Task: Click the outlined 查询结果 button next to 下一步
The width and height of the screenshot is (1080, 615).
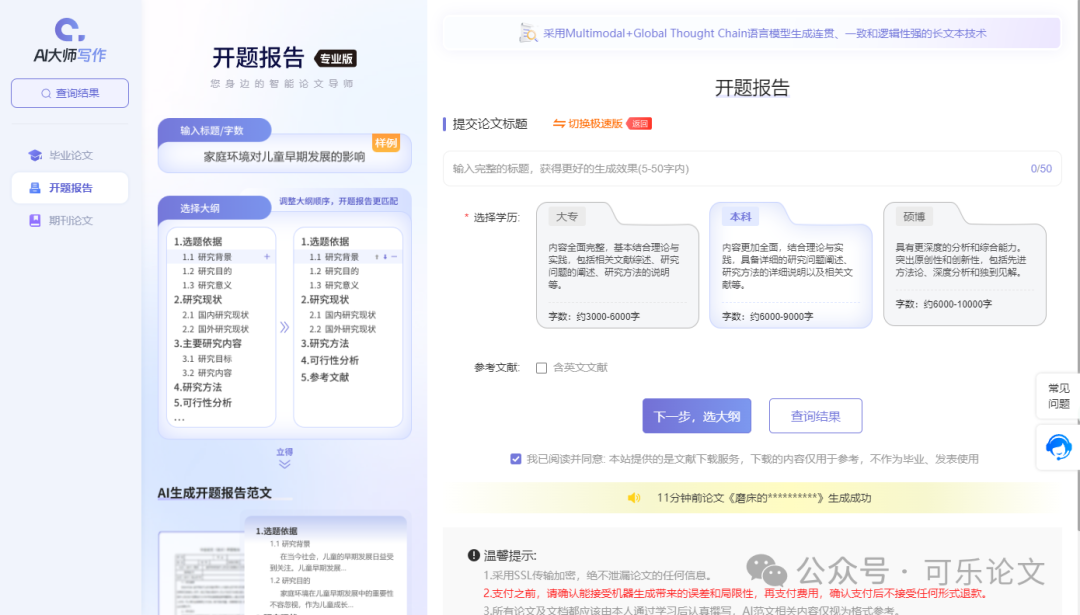Action: 815,416
